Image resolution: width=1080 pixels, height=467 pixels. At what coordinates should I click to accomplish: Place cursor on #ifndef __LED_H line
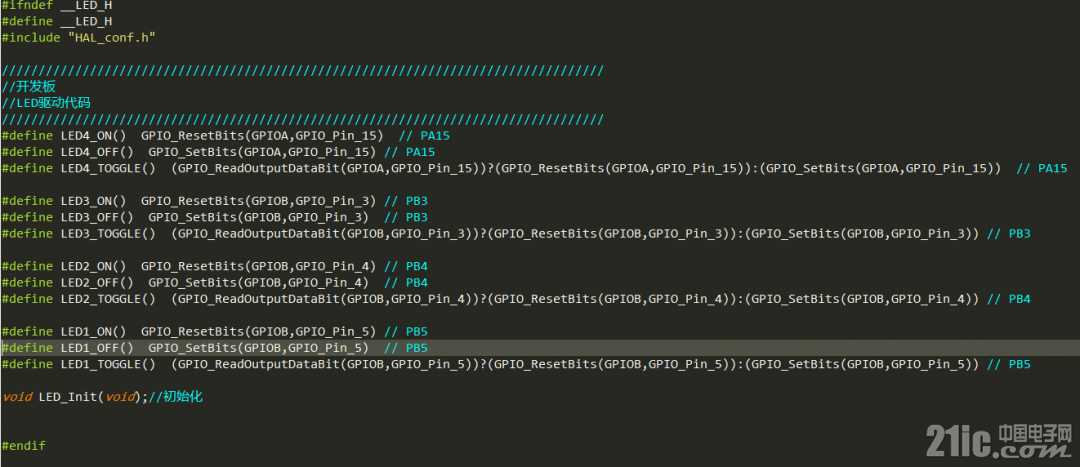tap(56, 5)
